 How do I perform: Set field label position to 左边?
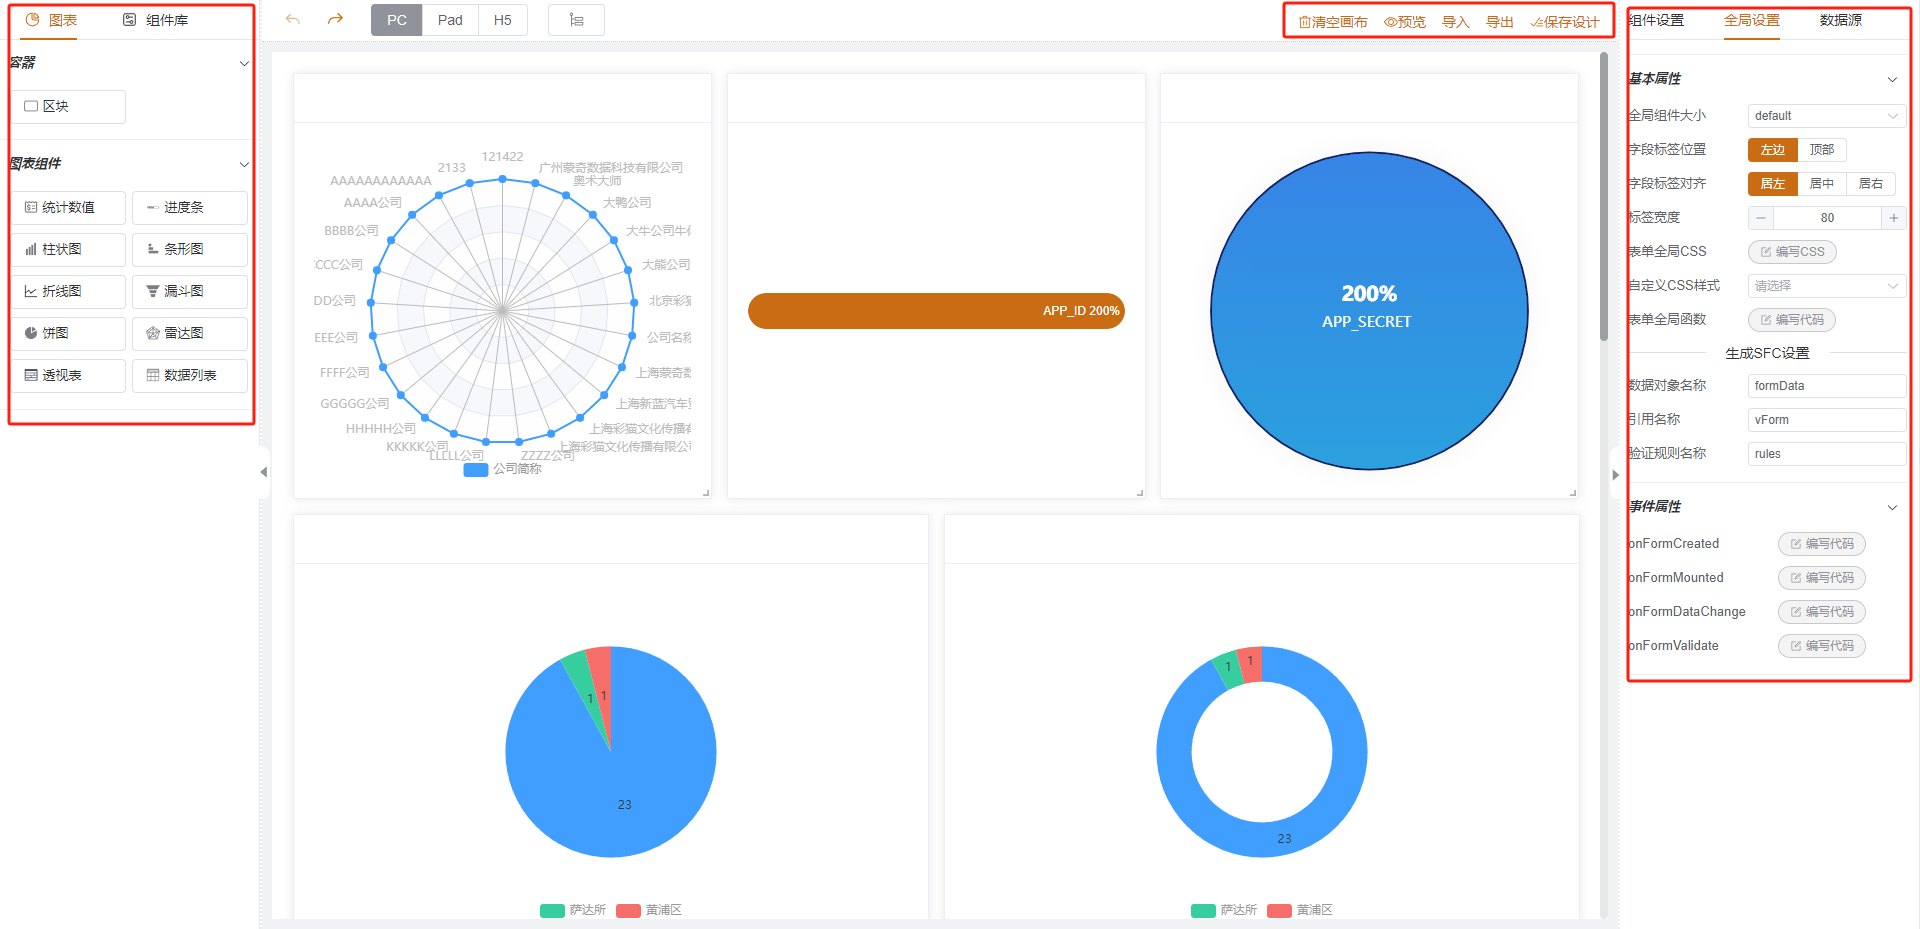[1773, 150]
